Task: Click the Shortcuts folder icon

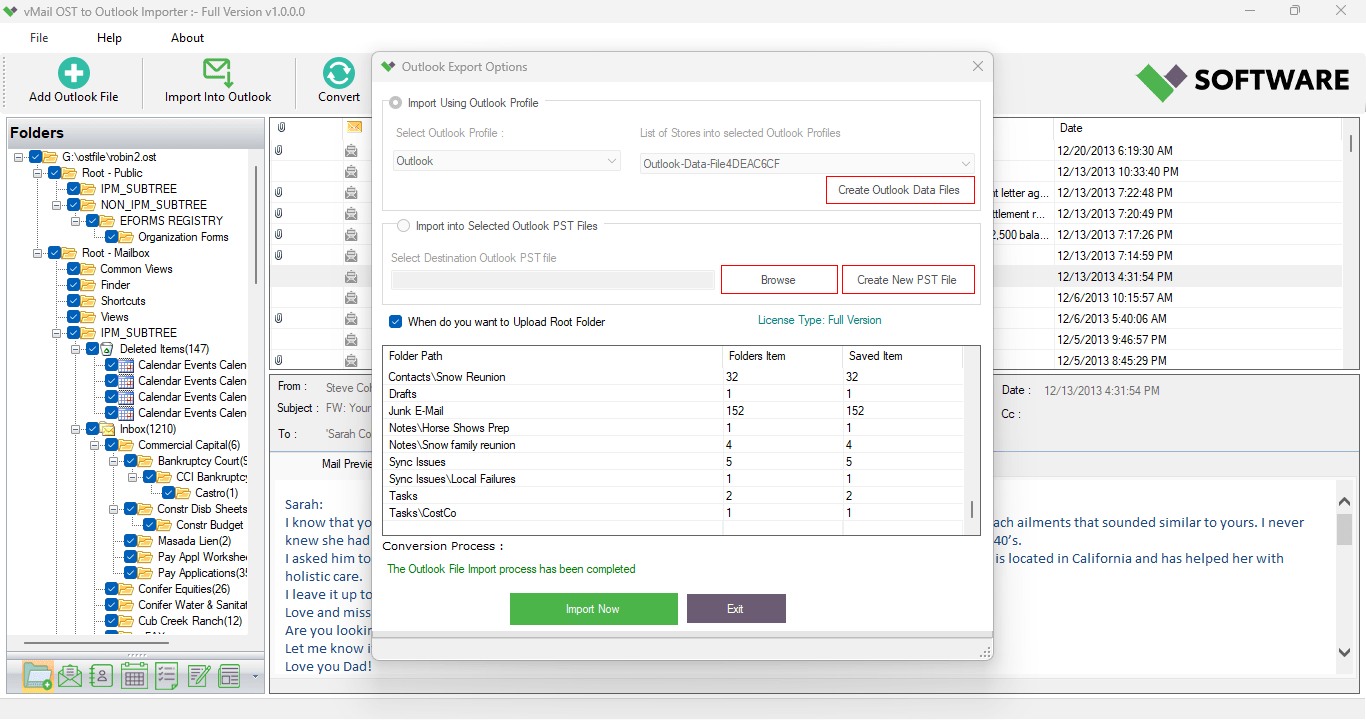Action: [88, 301]
